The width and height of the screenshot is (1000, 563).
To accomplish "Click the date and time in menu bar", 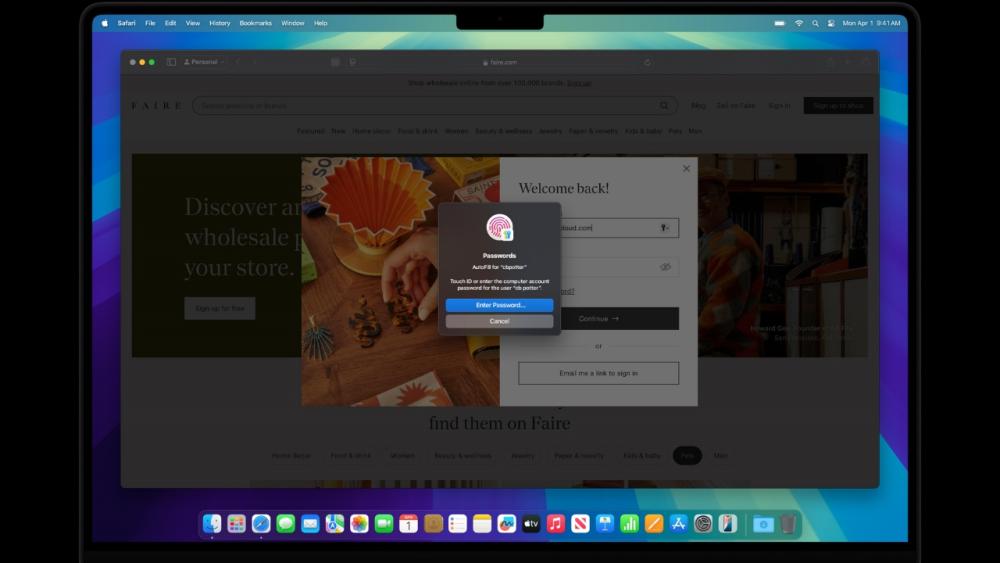I will [x=871, y=23].
